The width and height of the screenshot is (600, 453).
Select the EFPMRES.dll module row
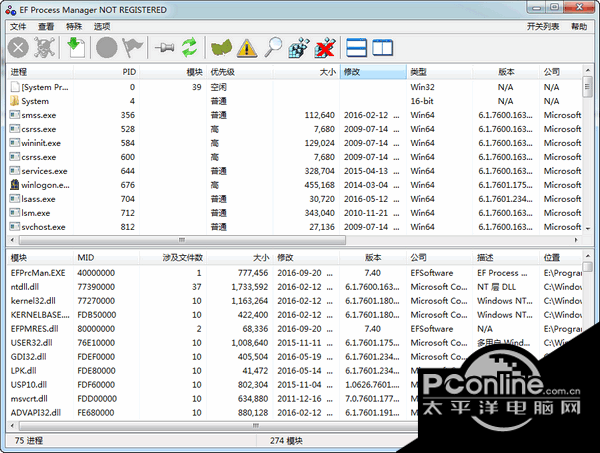[294, 329]
